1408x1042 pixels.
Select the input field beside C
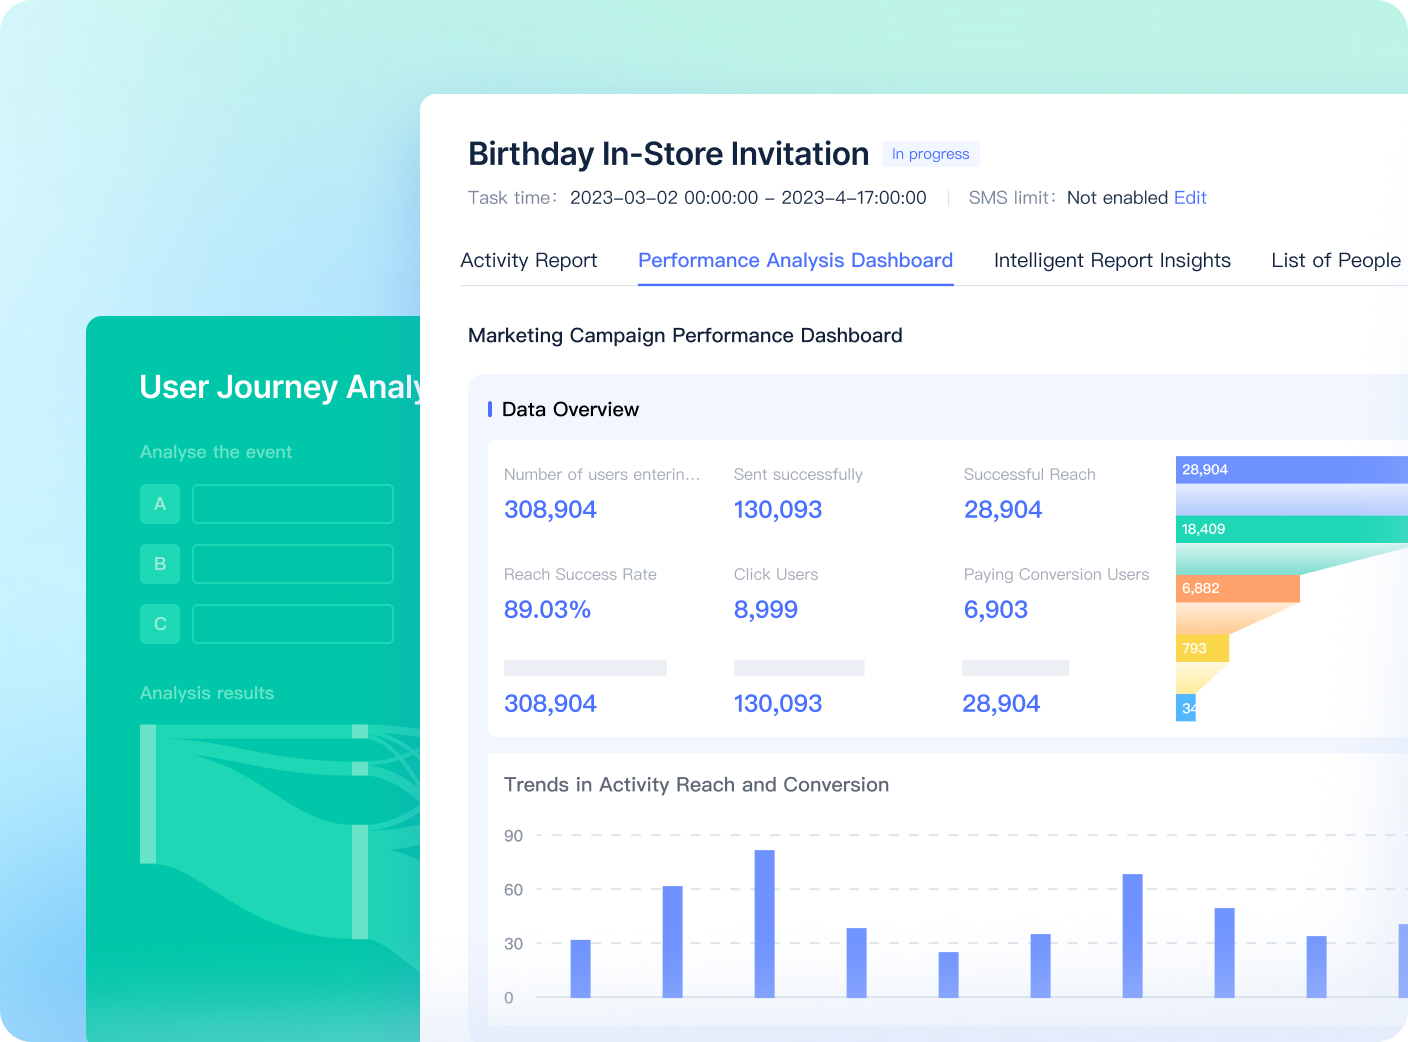pos(293,624)
